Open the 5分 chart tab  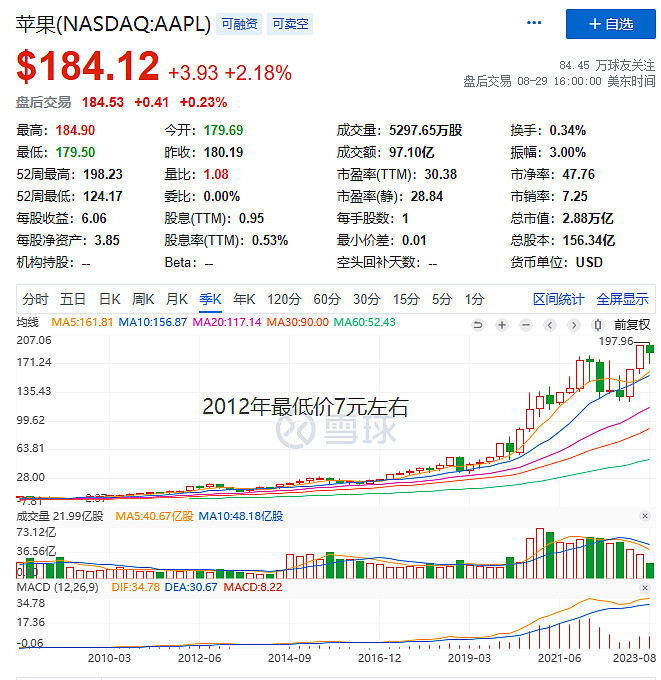pos(442,299)
